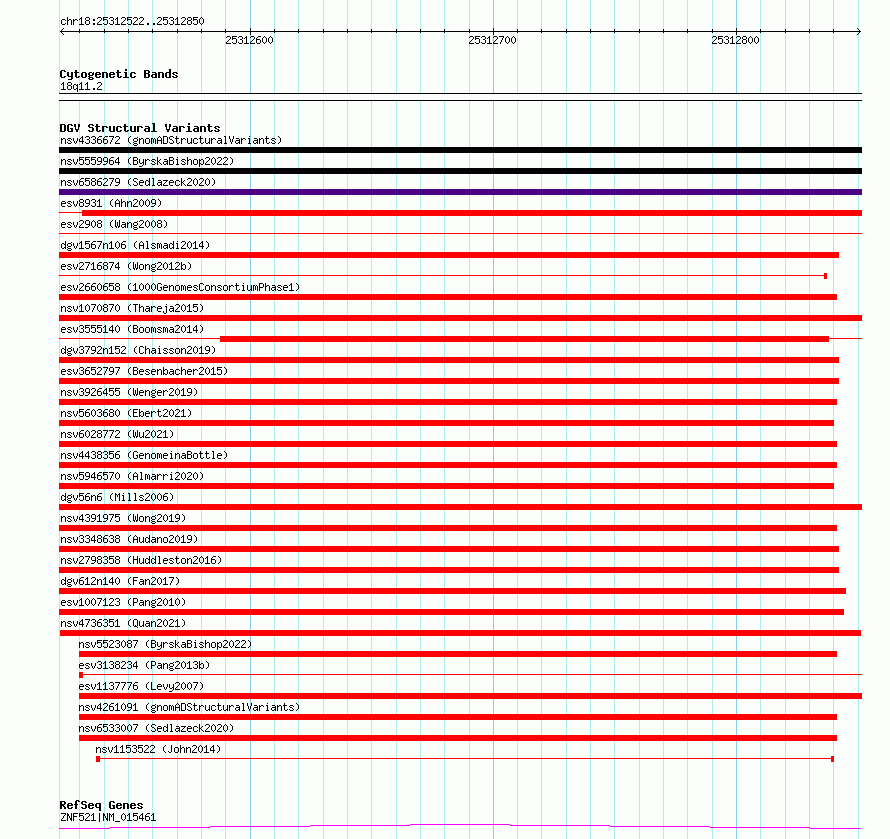The height and width of the screenshot is (839, 890).
Task: Open variant esv2908 (Wang2008)
Action: coord(114,224)
